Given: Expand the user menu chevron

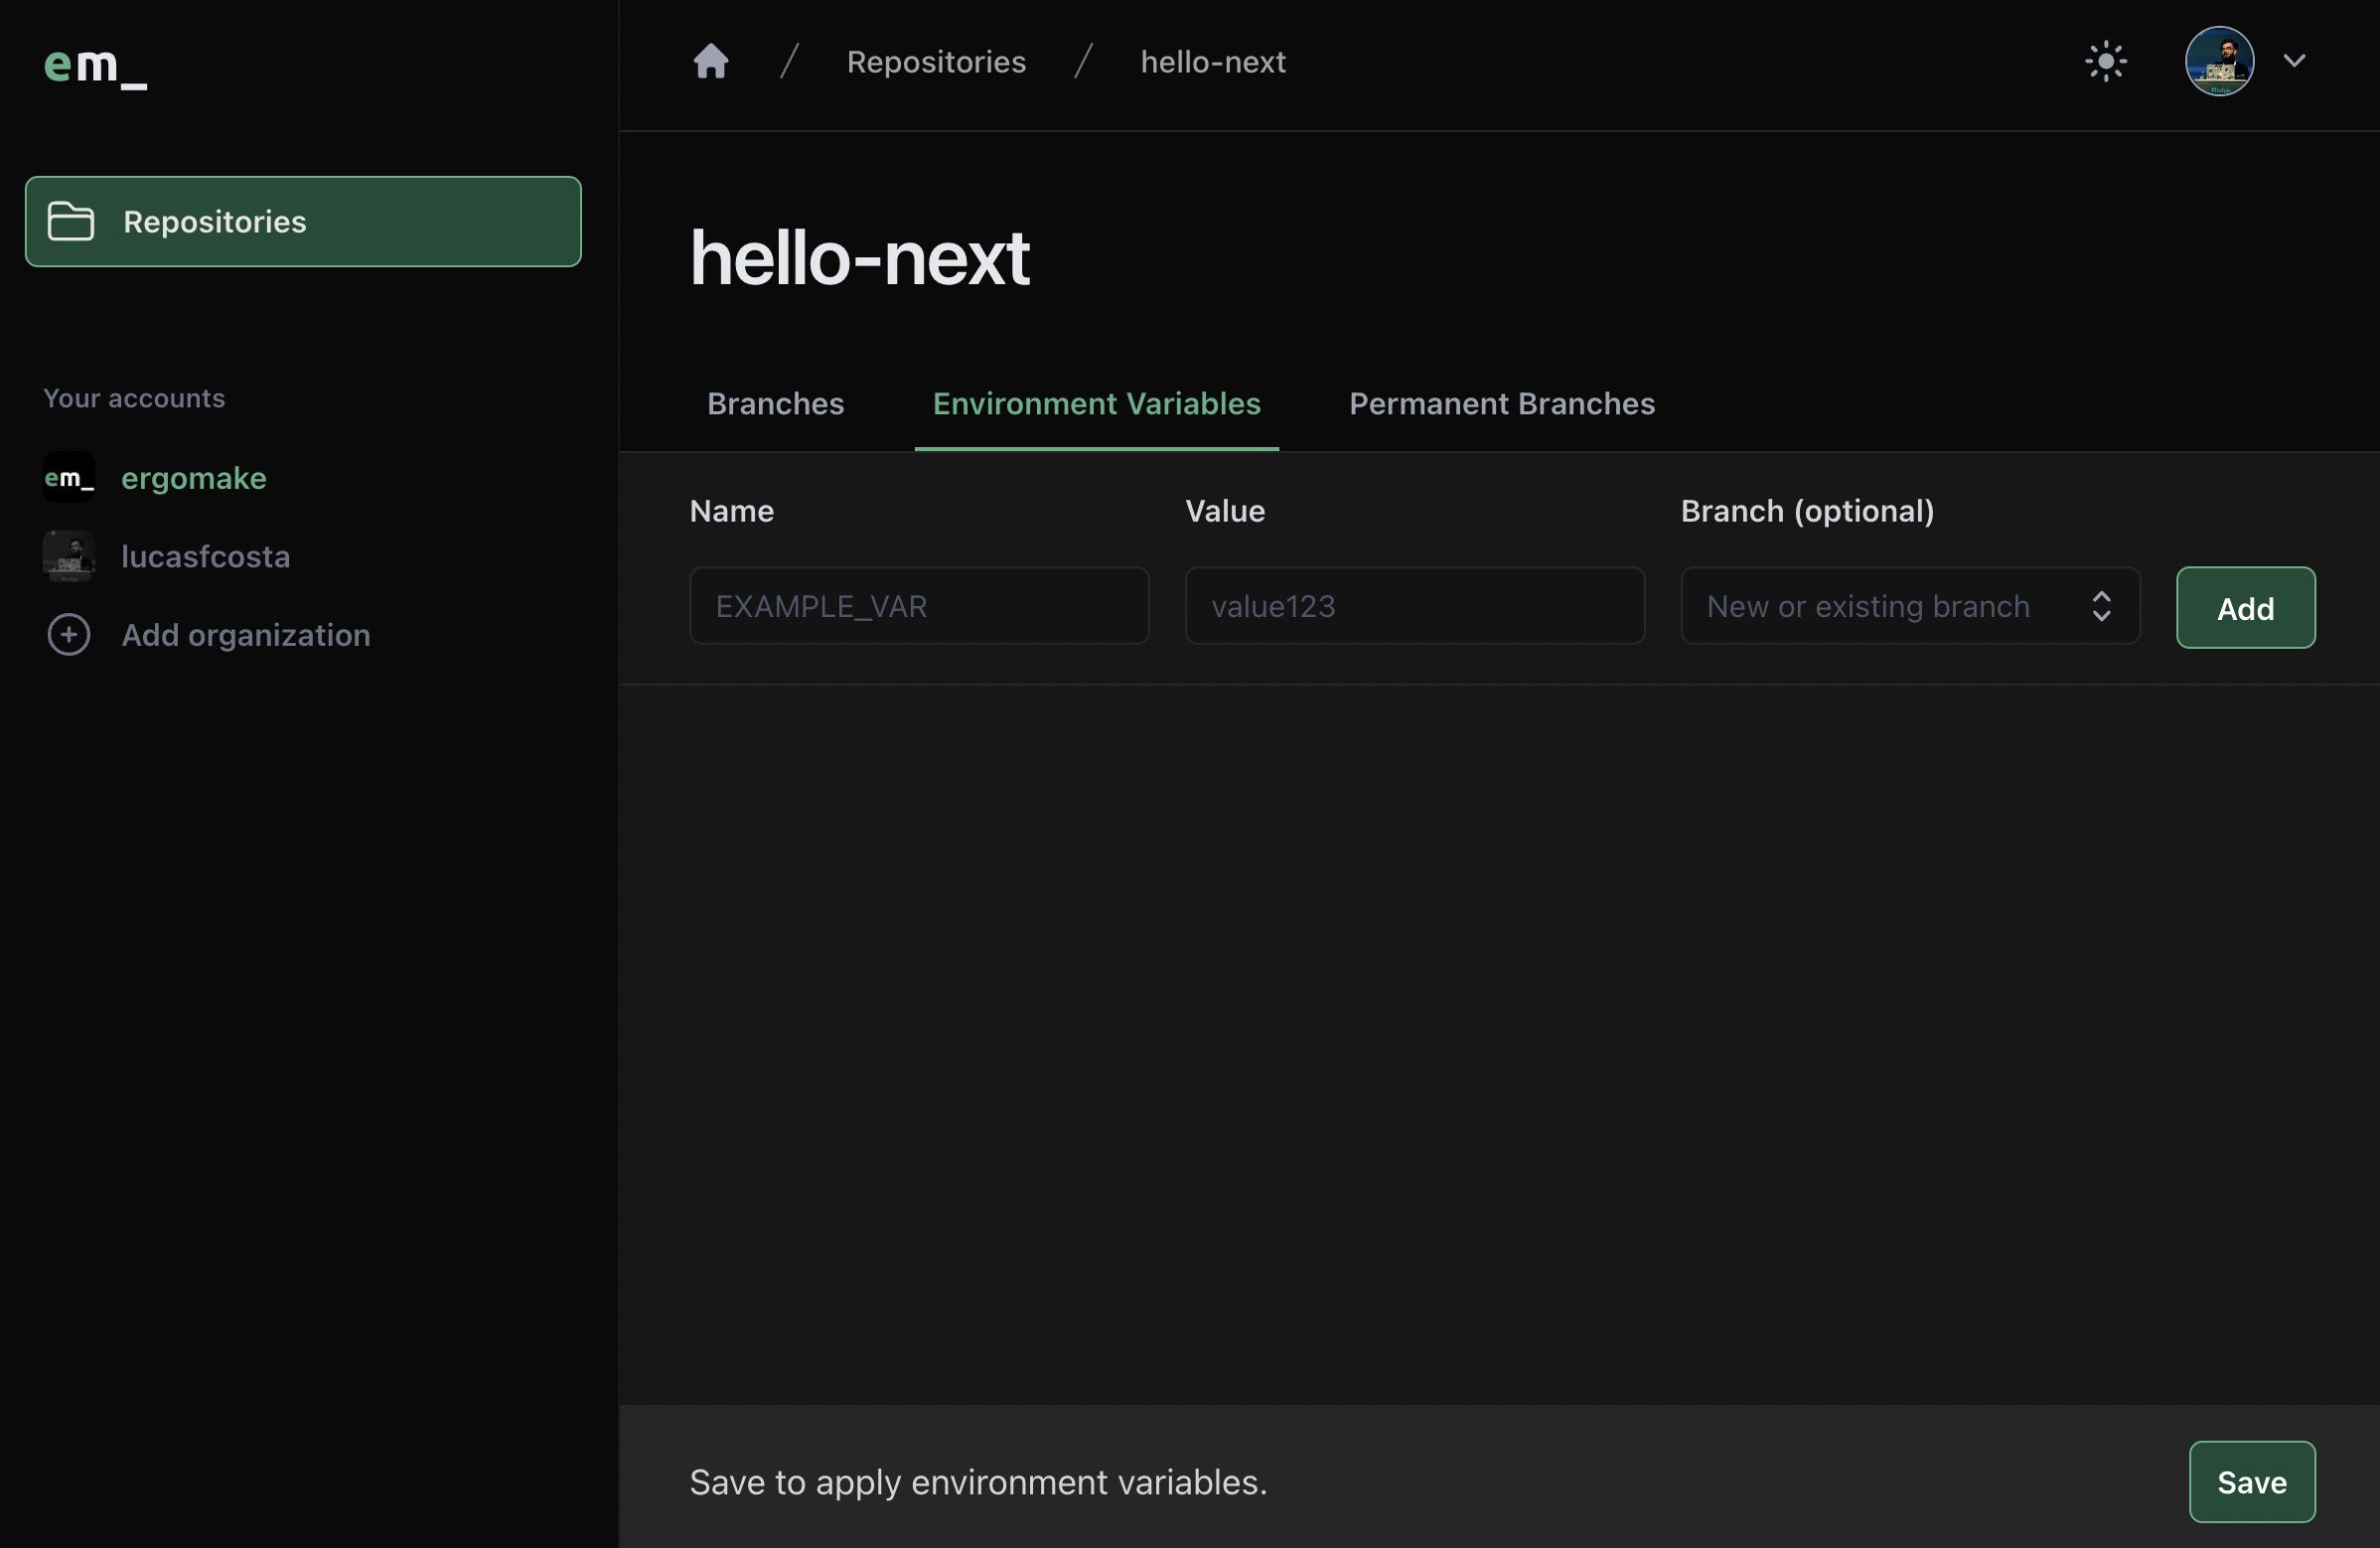Looking at the screenshot, I should click(2294, 62).
